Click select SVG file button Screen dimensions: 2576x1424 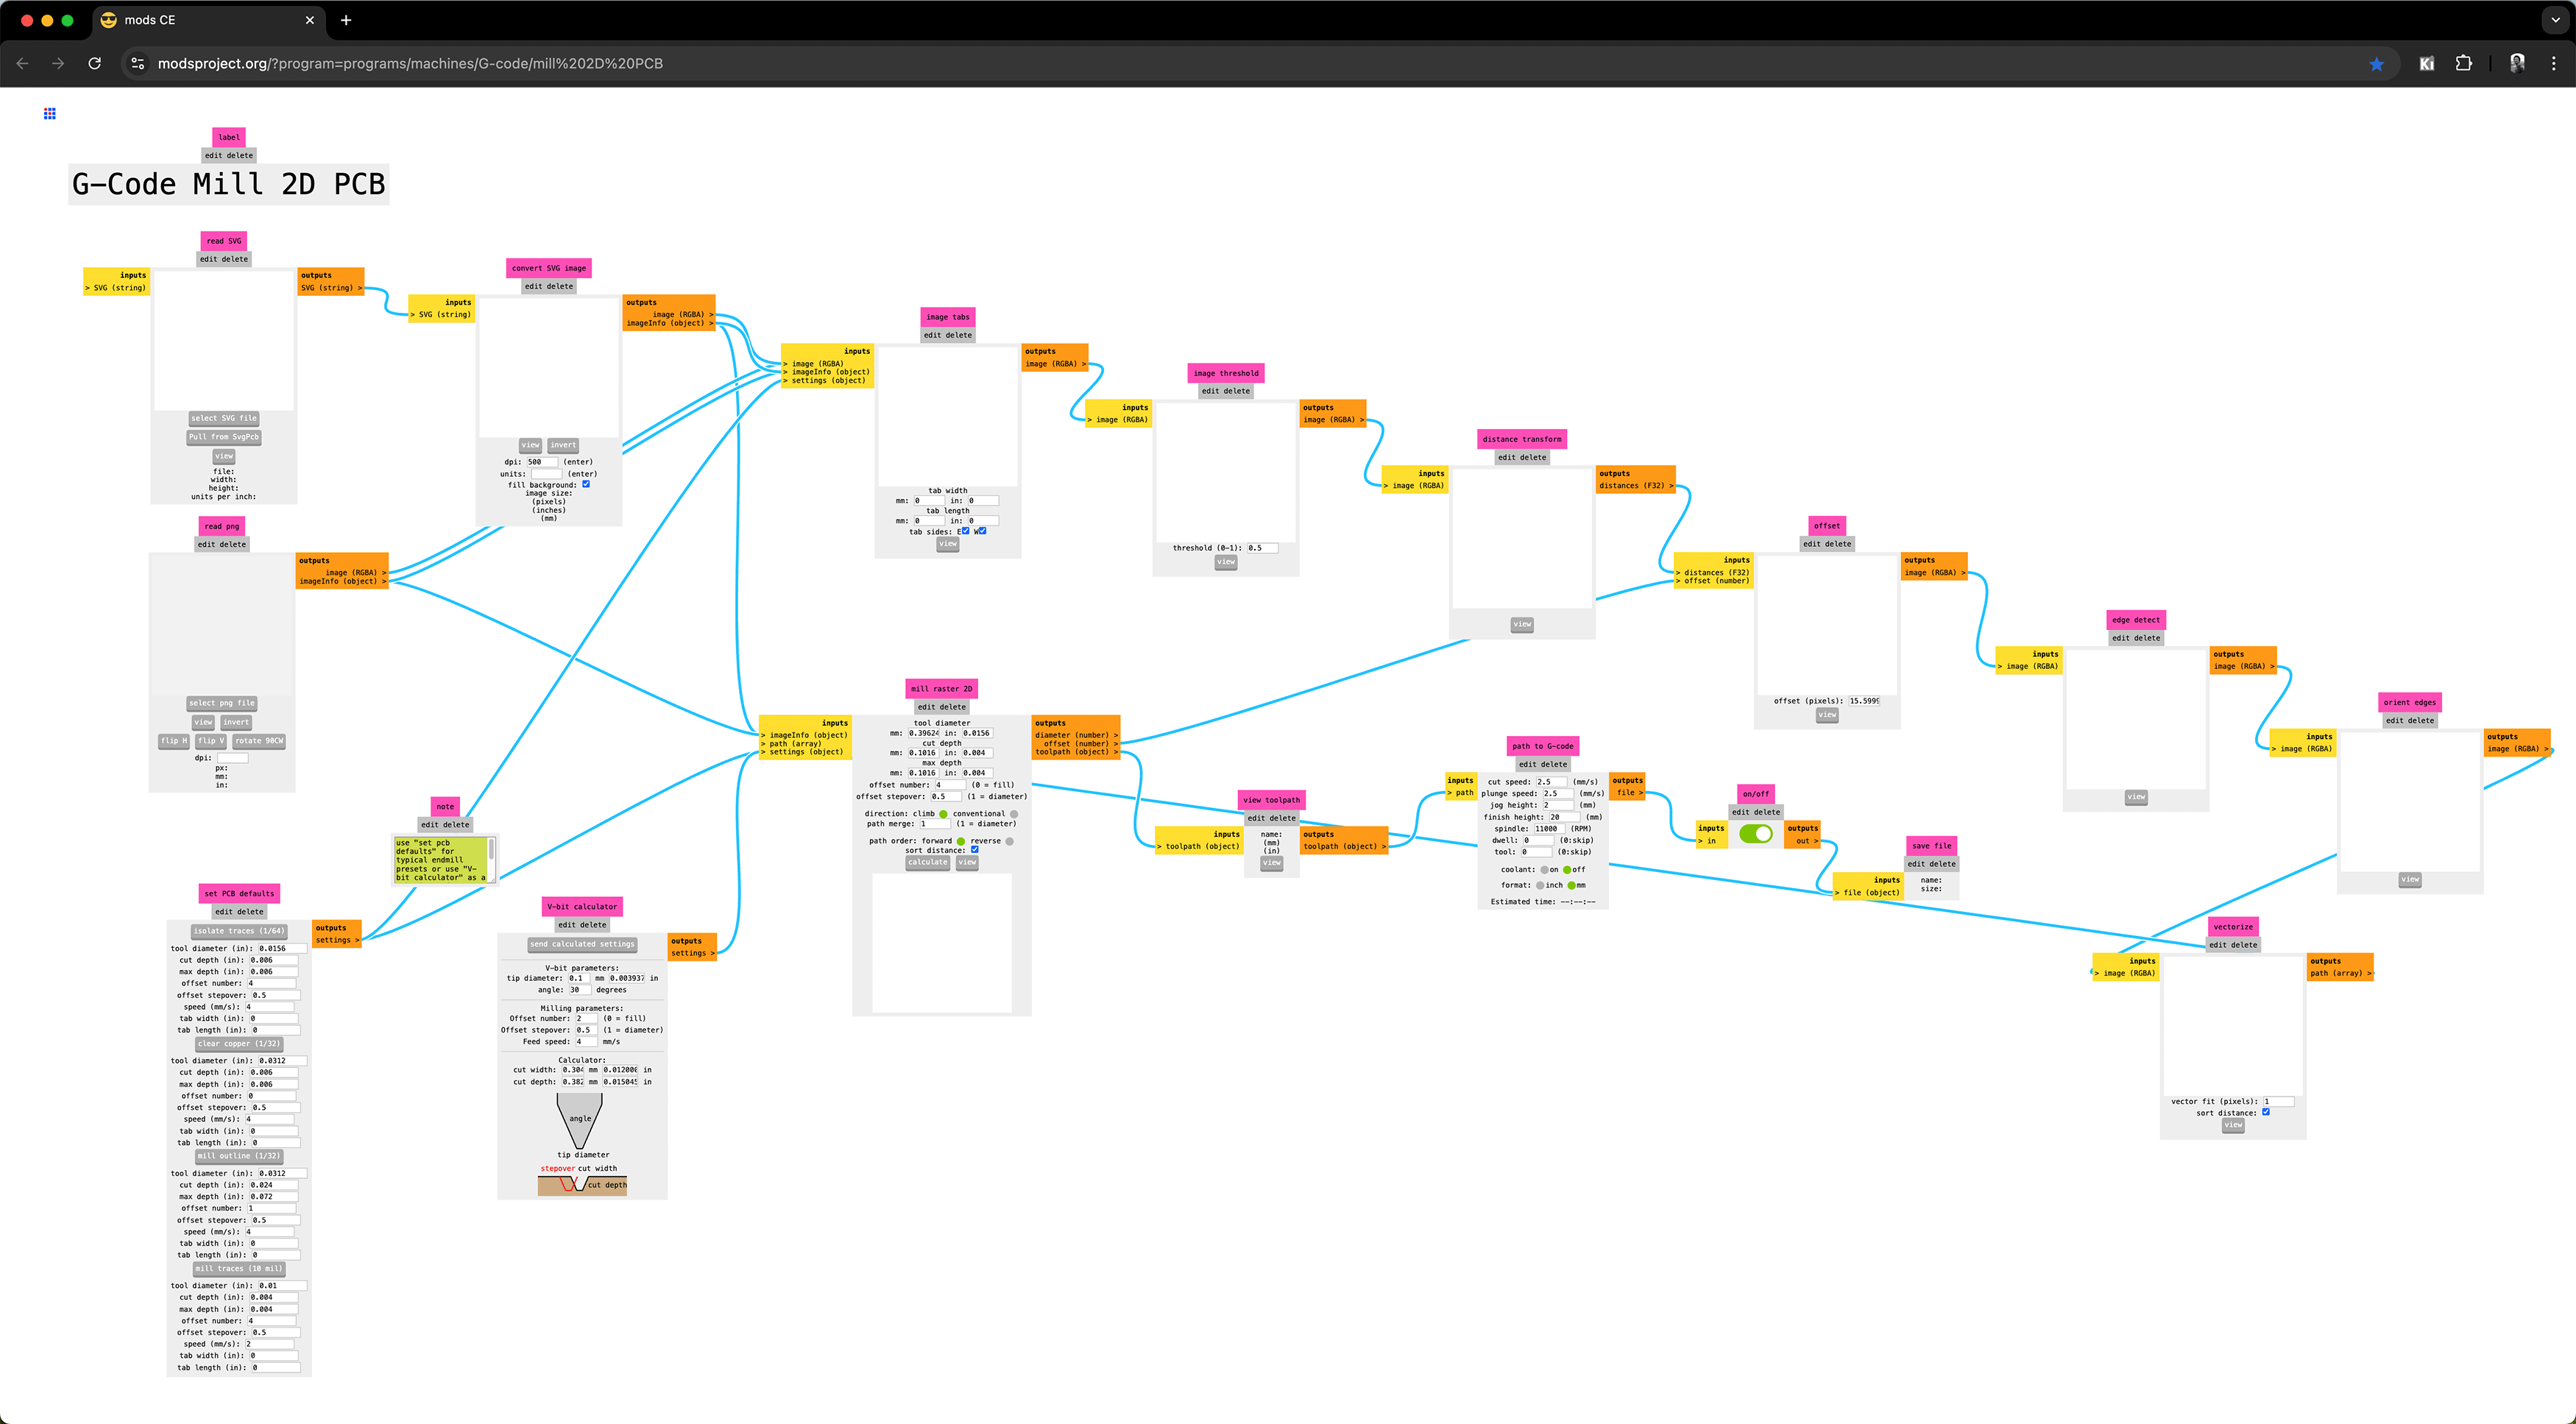(224, 419)
